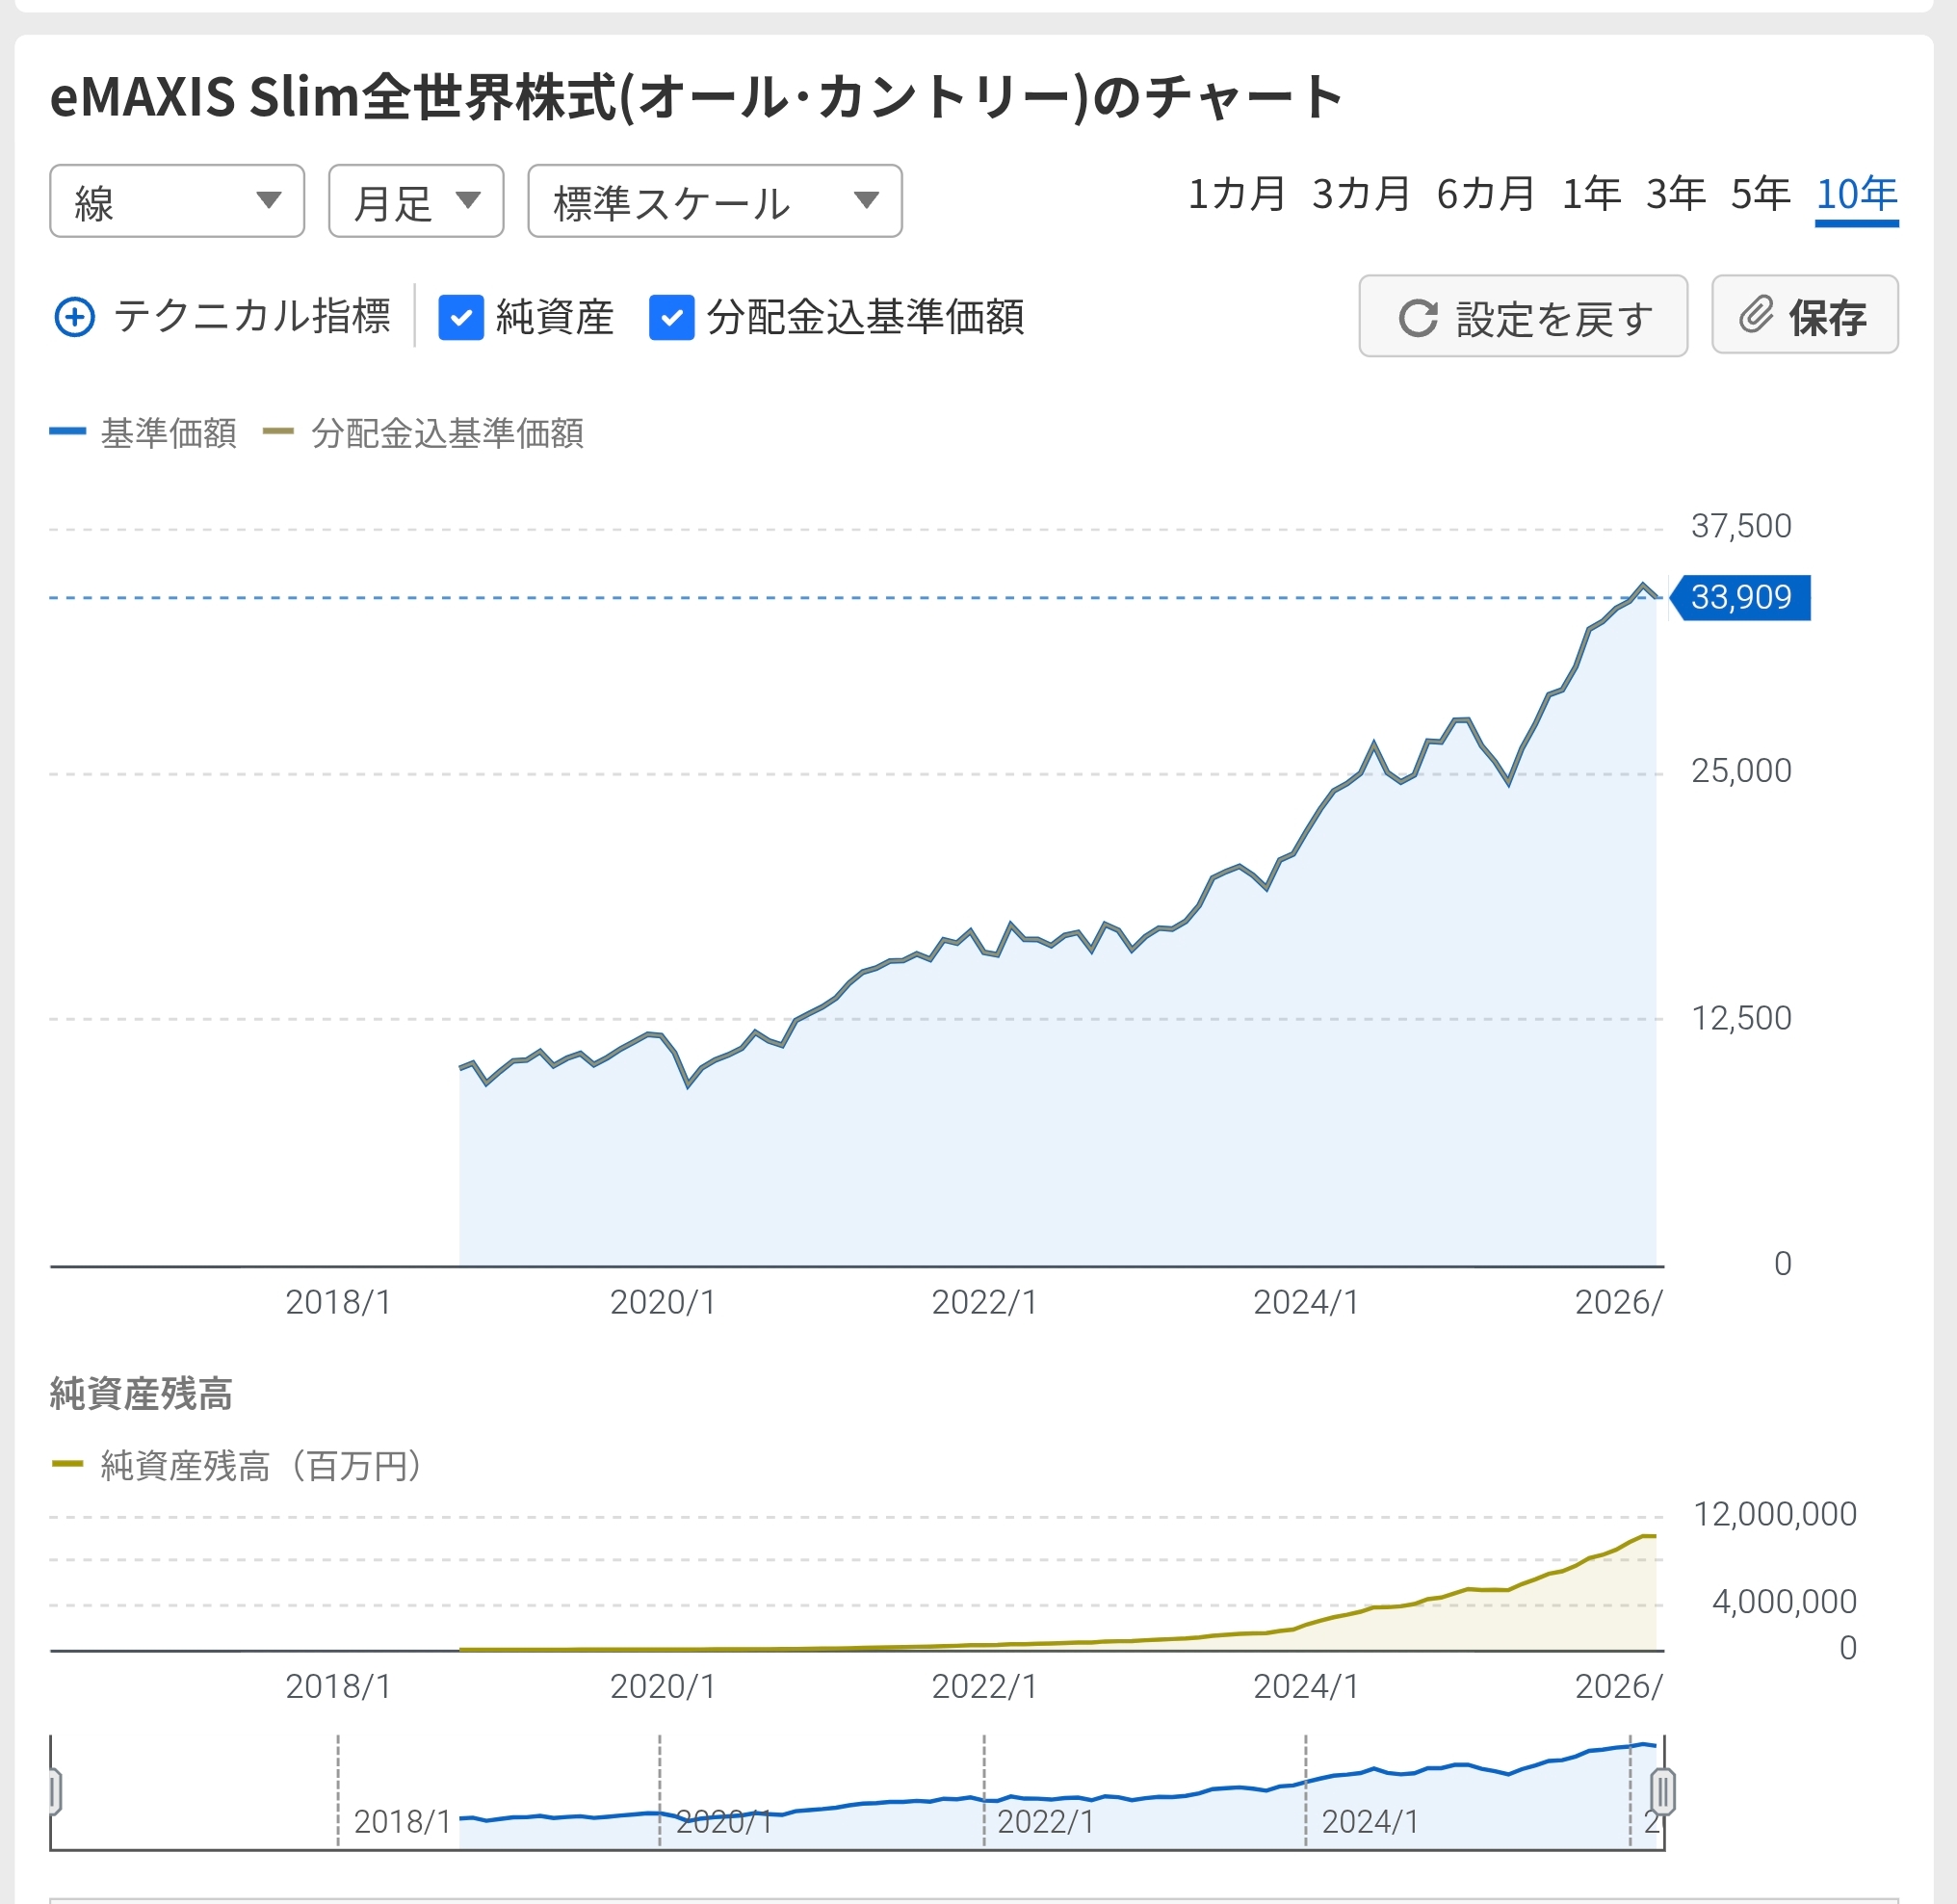The height and width of the screenshot is (1904, 1957).
Task: Click the left range slider handle
Action: 54,1791
